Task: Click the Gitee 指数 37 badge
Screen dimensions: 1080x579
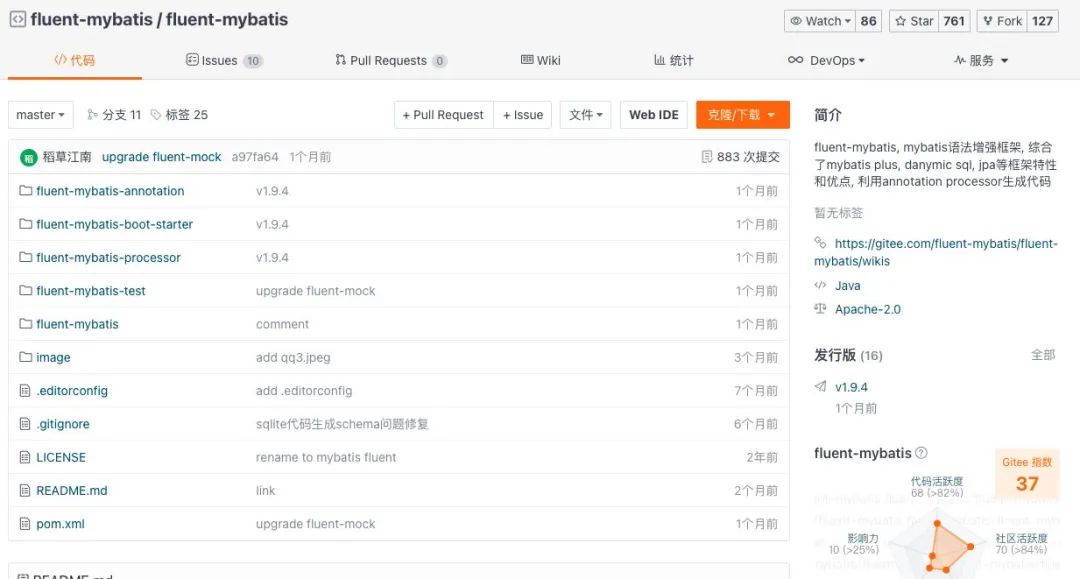Action: [x=1027, y=474]
